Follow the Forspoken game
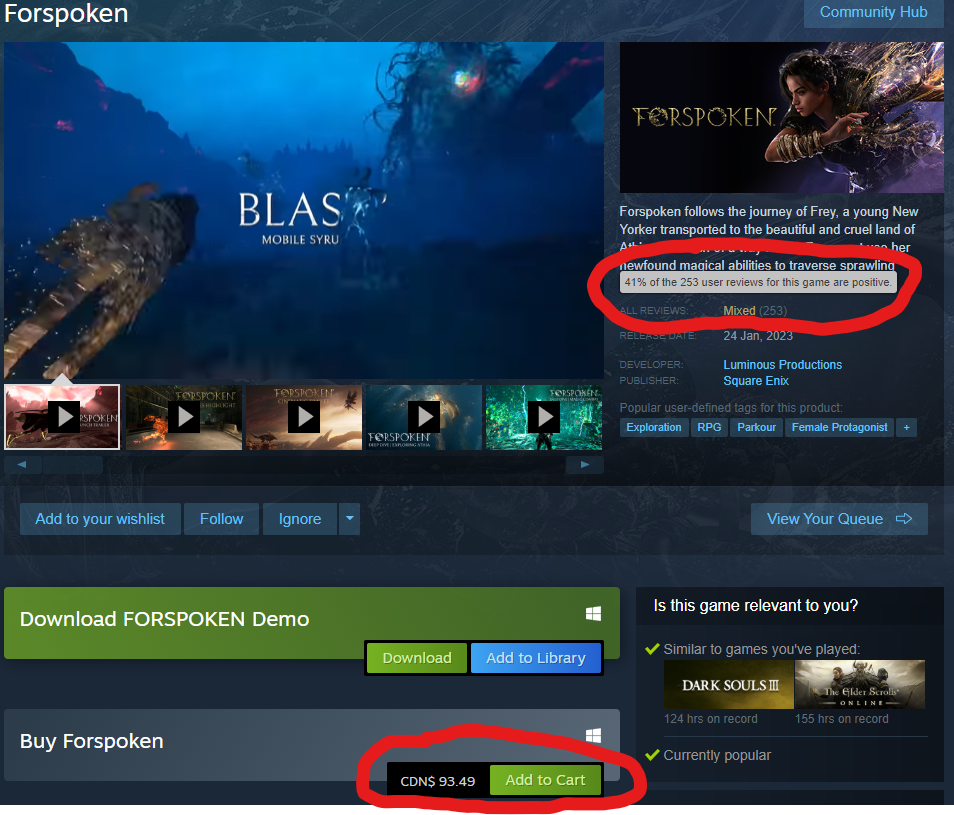Image resolution: width=954 pixels, height=815 pixels. pyautogui.click(x=221, y=519)
